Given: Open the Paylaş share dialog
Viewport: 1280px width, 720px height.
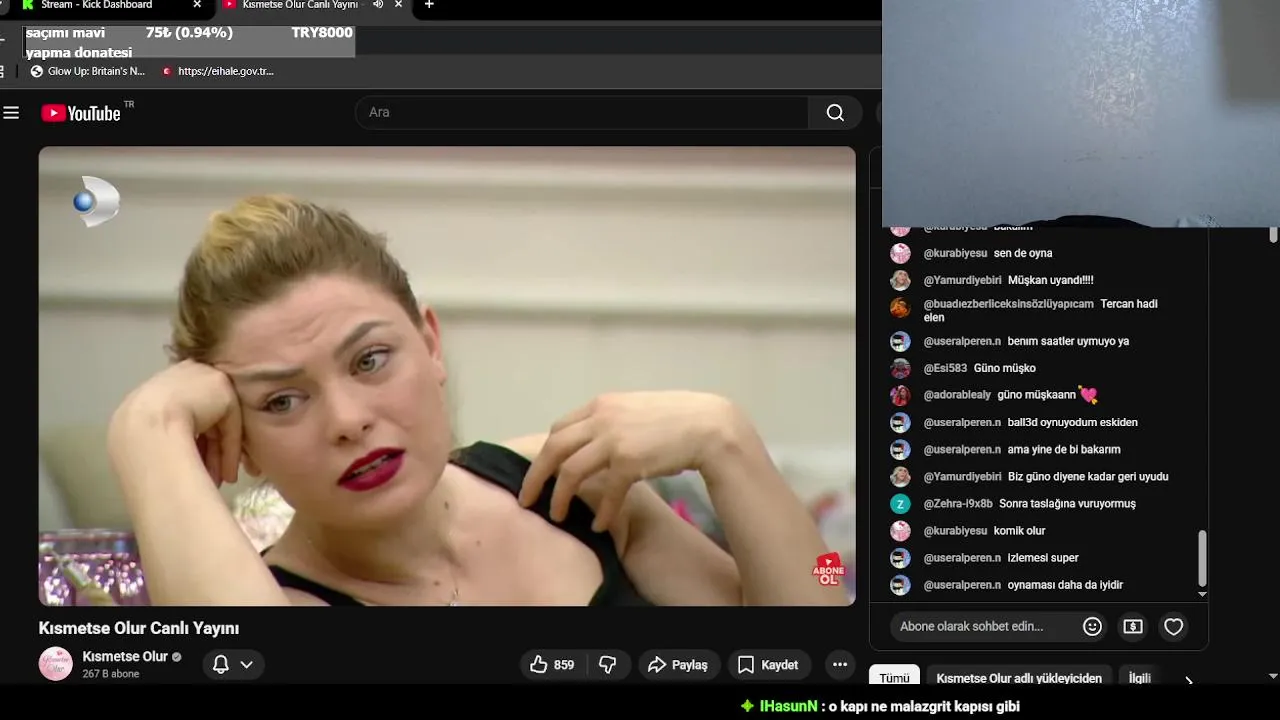Looking at the screenshot, I should (x=678, y=665).
